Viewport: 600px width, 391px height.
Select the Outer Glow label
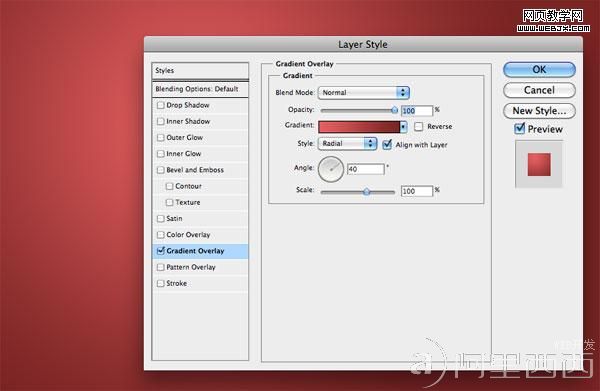[185, 138]
